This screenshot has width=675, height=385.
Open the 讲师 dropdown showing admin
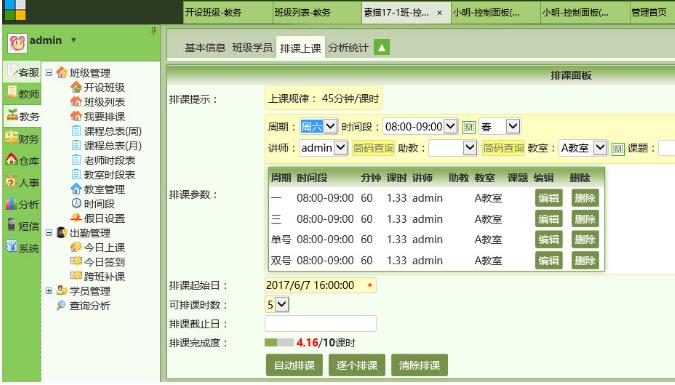(x=323, y=148)
